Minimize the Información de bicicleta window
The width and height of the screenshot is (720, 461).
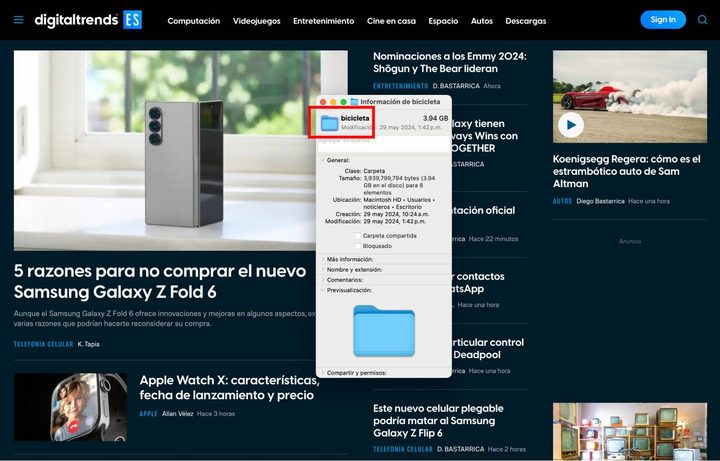(x=333, y=101)
